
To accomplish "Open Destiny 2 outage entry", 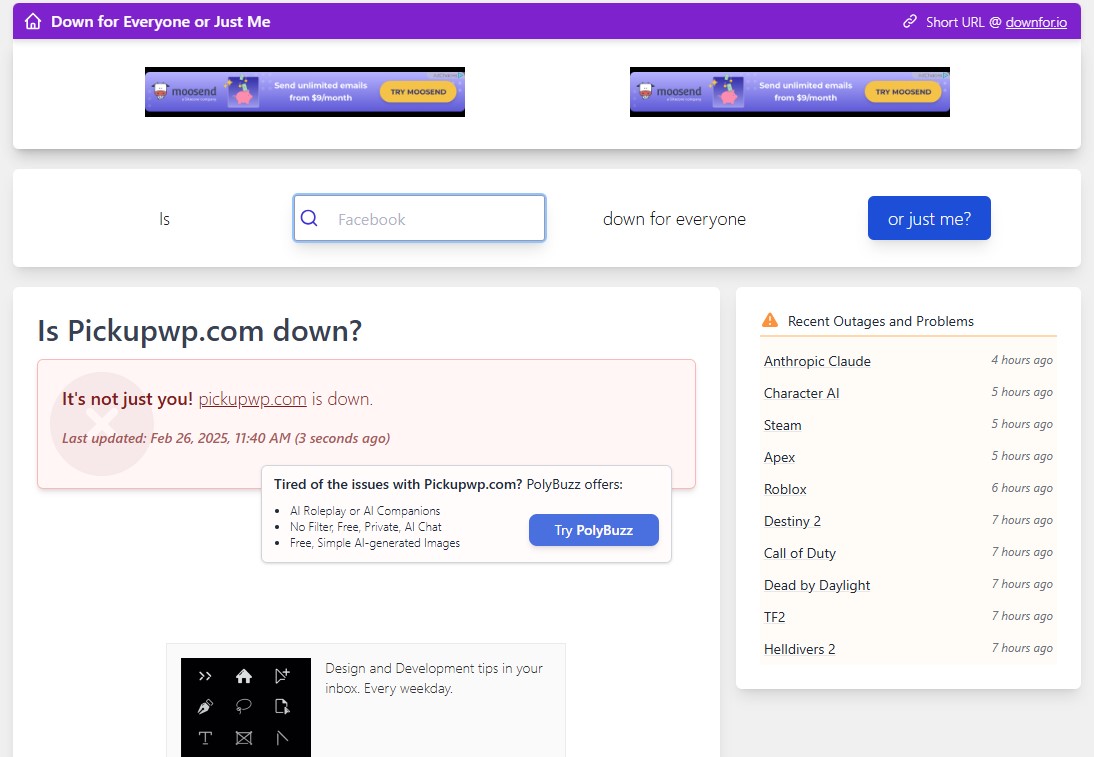I will pyautogui.click(x=792, y=521).
